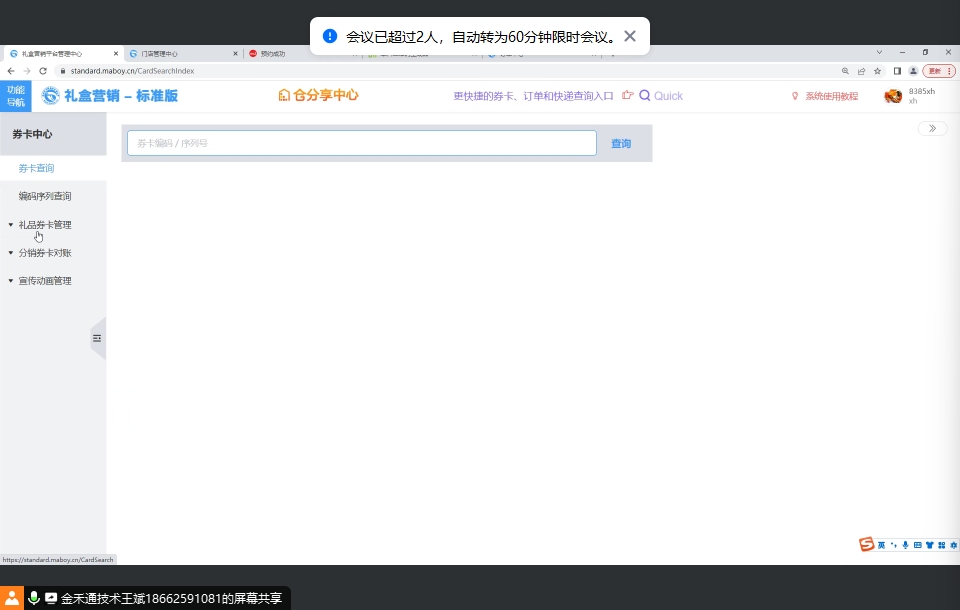Viewport: 960px width, 610px height.
Task: Click the user avatar 8385xh
Action: [893, 96]
